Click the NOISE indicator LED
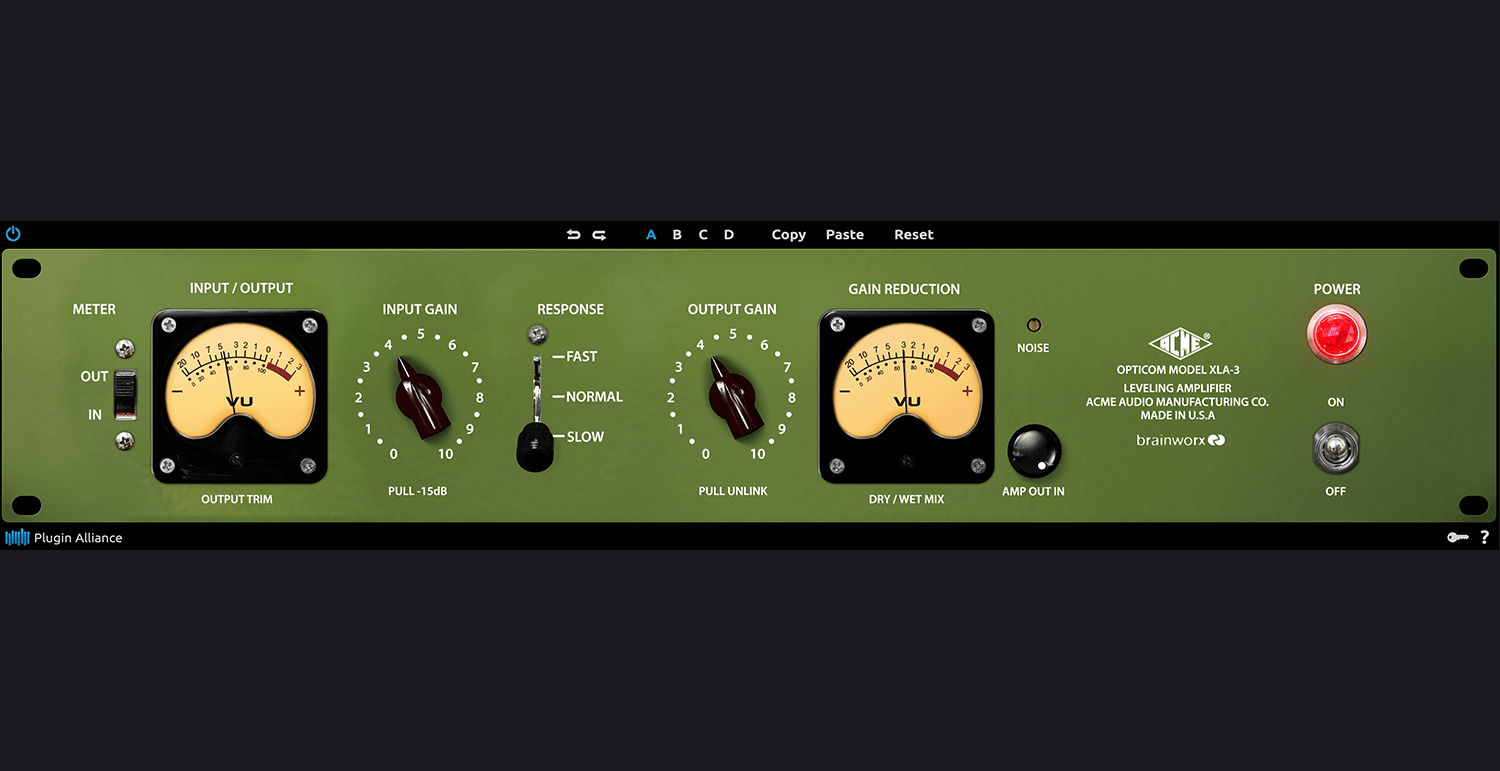Screen dimensions: 1500x771 coord(1034,325)
